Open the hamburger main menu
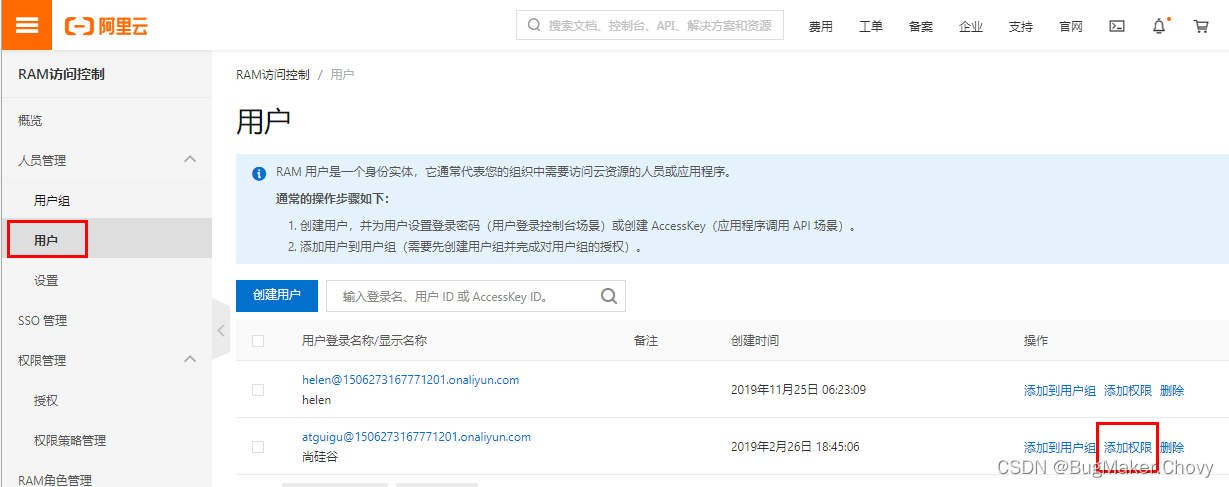Image resolution: width=1229 pixels, height=487 pixels. pyautogui.click(x=27, y=26)
